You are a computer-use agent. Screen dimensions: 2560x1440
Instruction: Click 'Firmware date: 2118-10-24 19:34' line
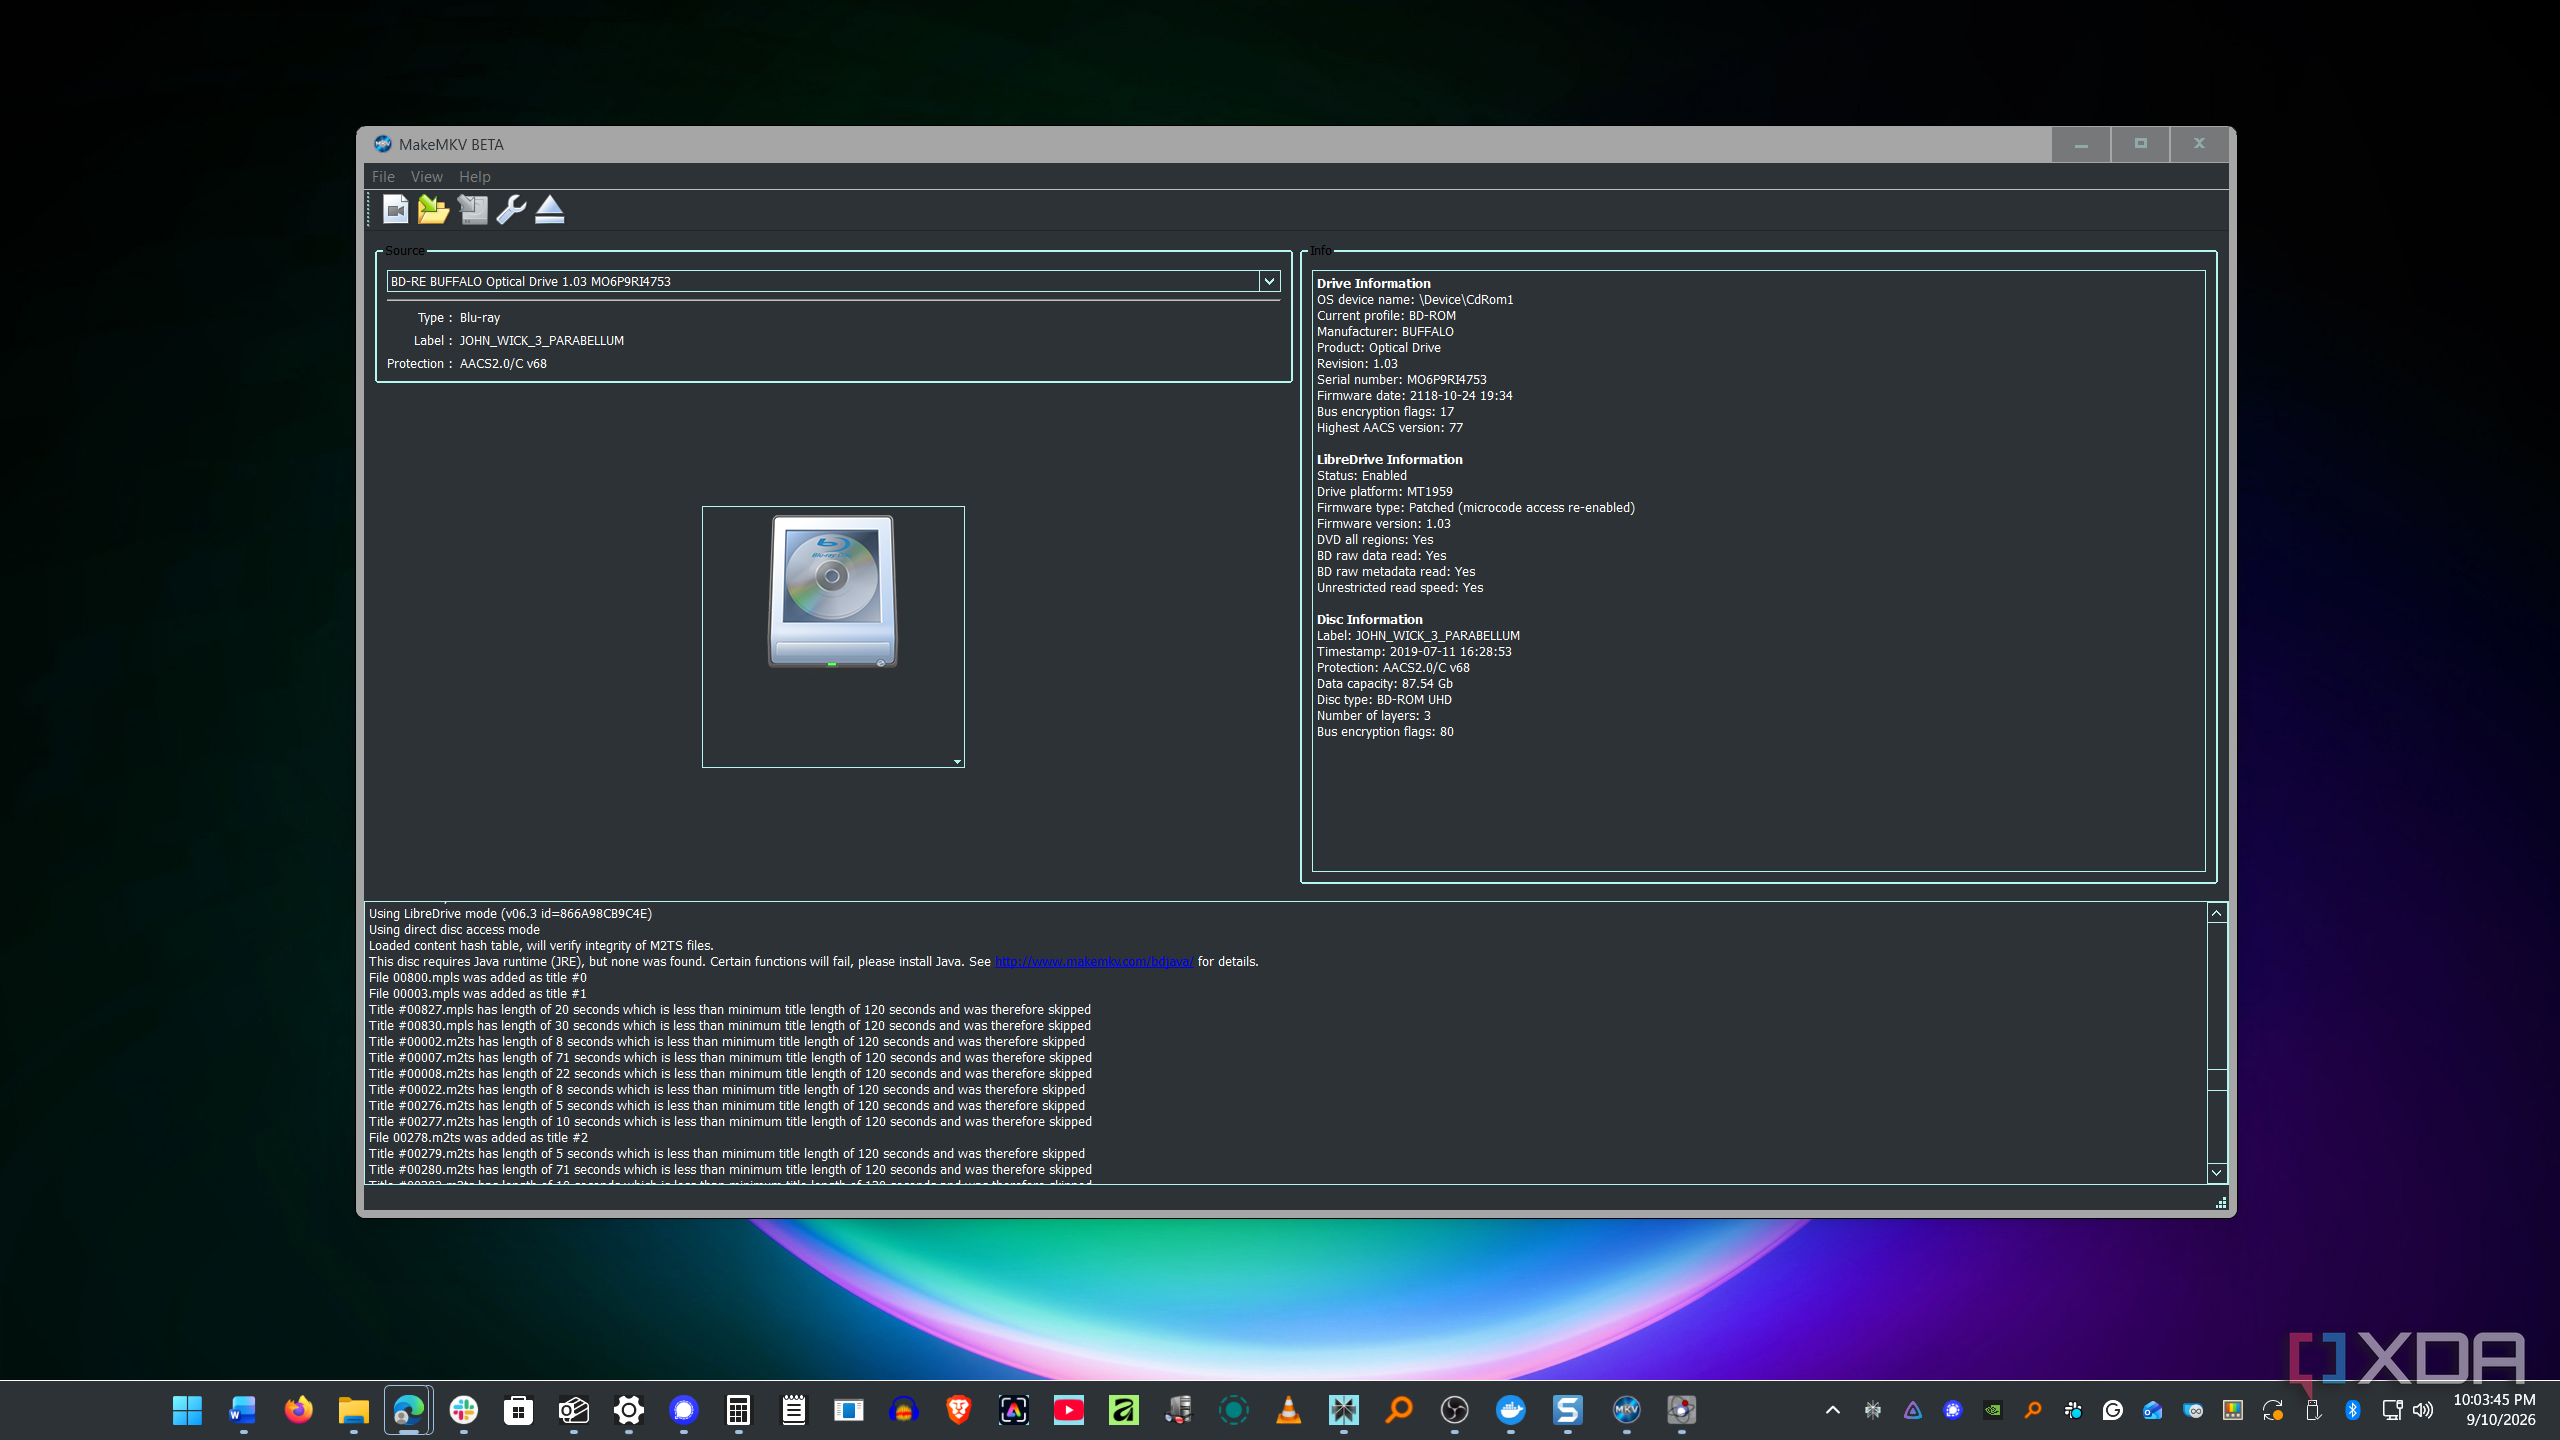[1414, 396]
